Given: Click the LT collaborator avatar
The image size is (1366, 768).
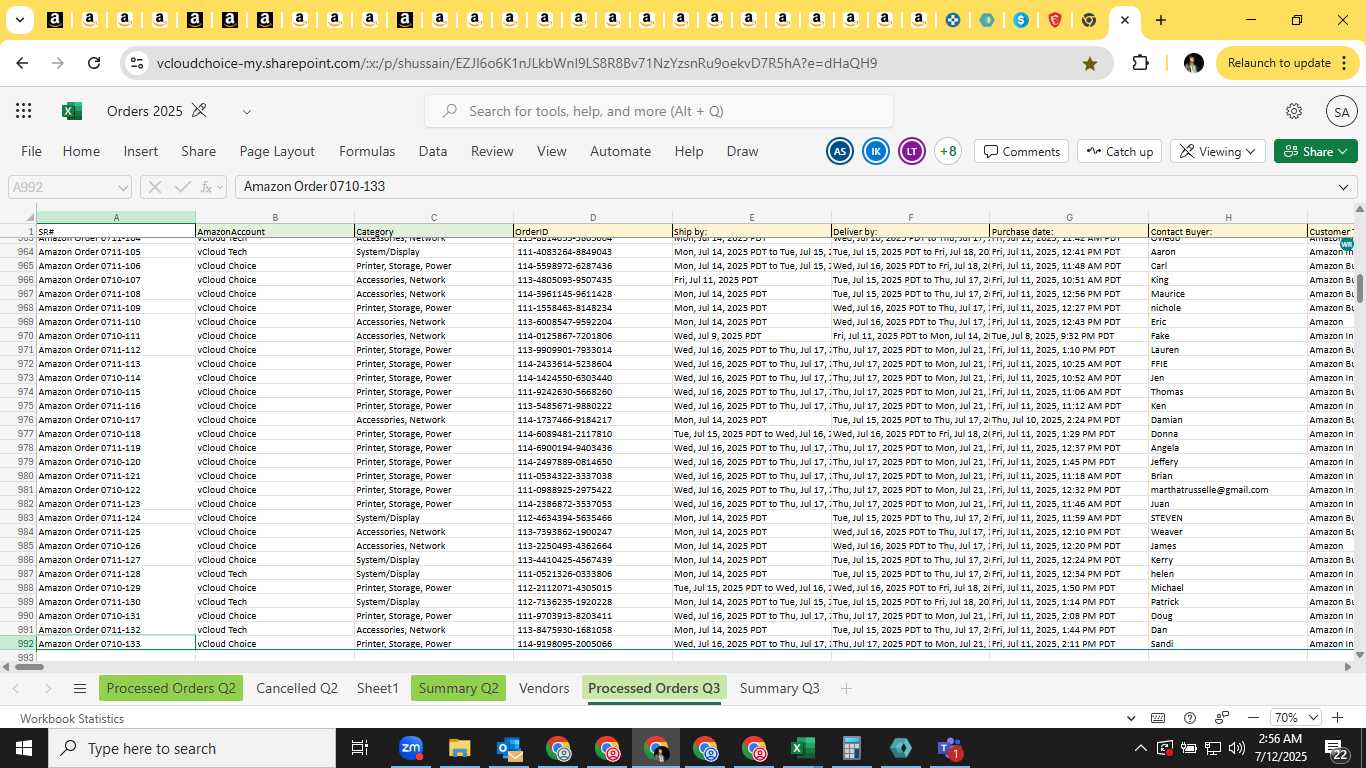Looking at the screenshot, I should tap(911, 151).
